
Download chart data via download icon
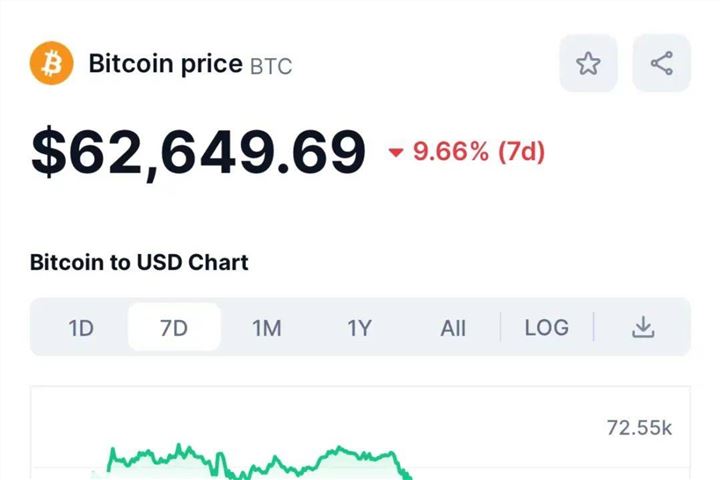pyautogui.click(x=643, y=327)
